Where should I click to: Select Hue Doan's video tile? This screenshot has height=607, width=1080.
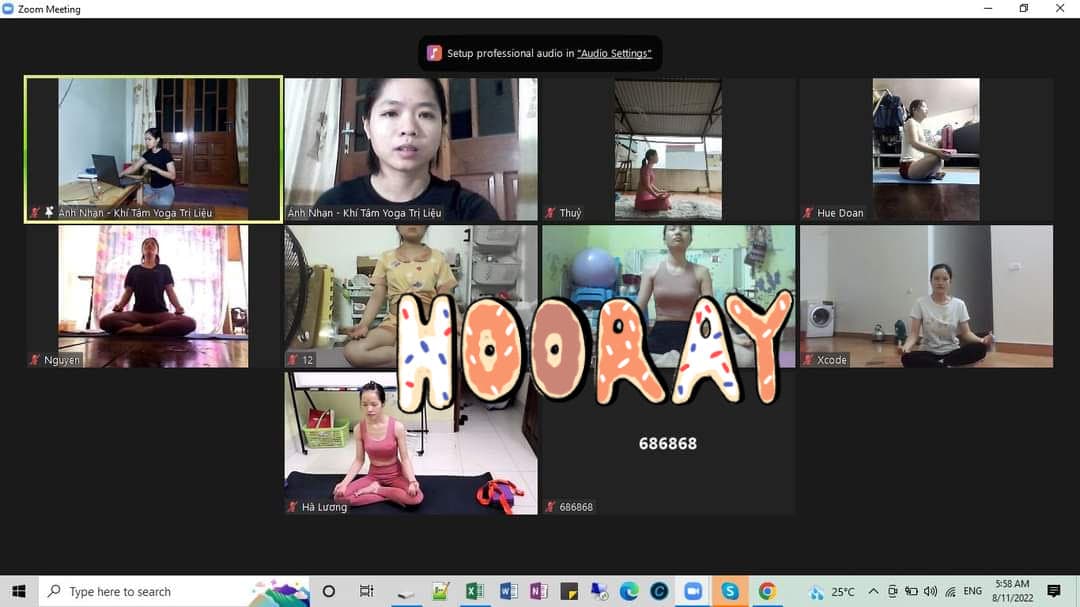coord(926,150)
